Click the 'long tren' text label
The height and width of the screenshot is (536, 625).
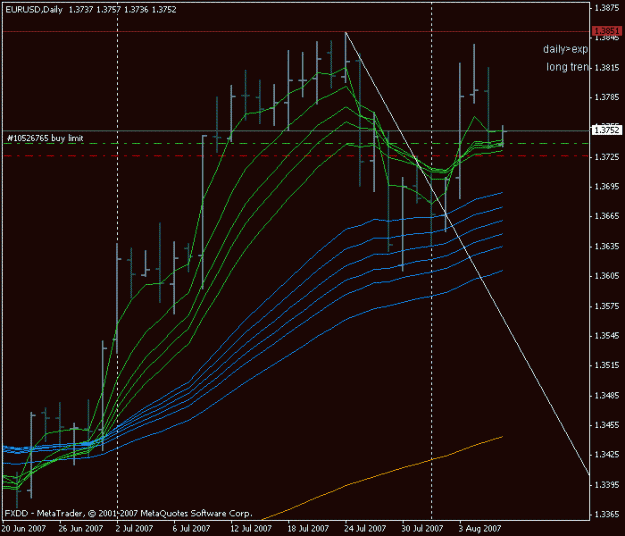click(x=567, y=67)
